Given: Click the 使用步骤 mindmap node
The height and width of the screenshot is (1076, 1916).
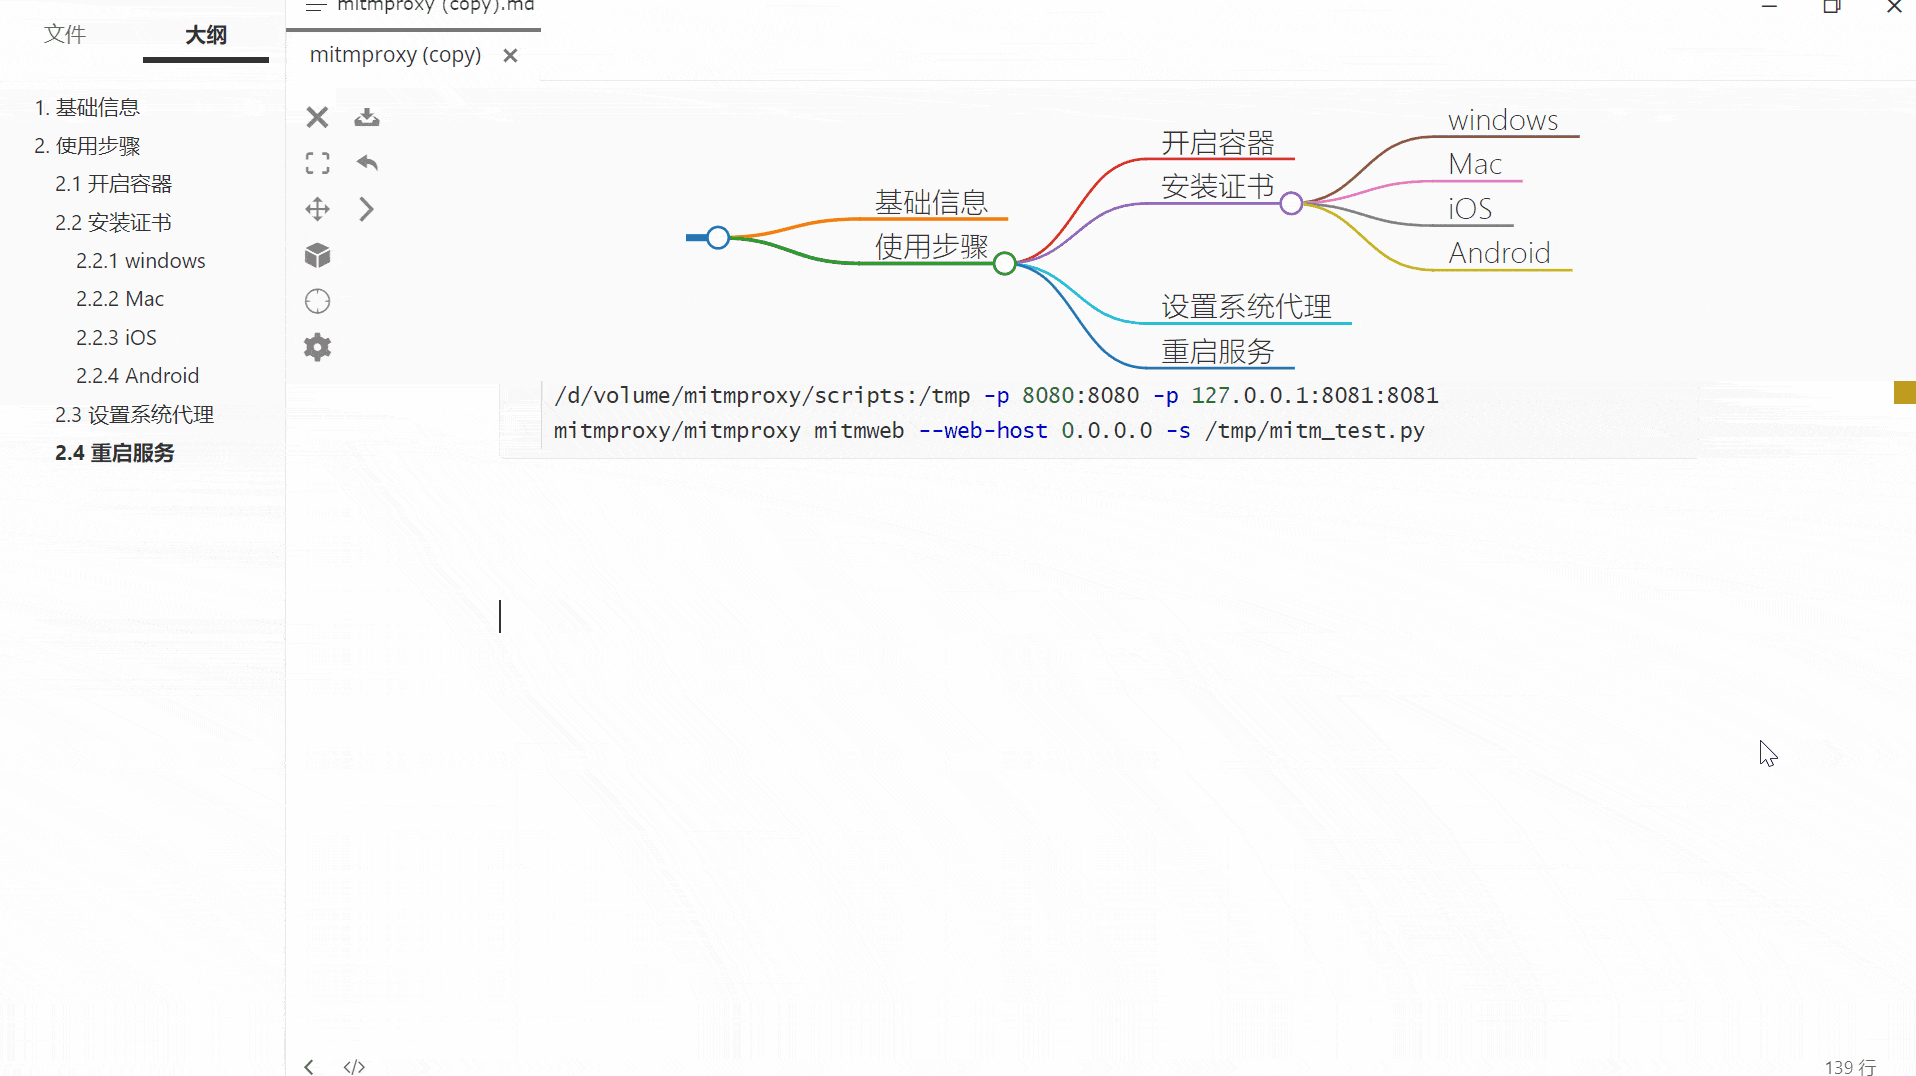Looking at the screenshot, I should (931, 246).
